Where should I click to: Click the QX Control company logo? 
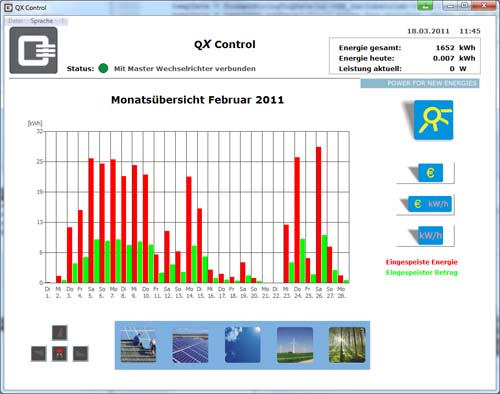tap(33, 50)
